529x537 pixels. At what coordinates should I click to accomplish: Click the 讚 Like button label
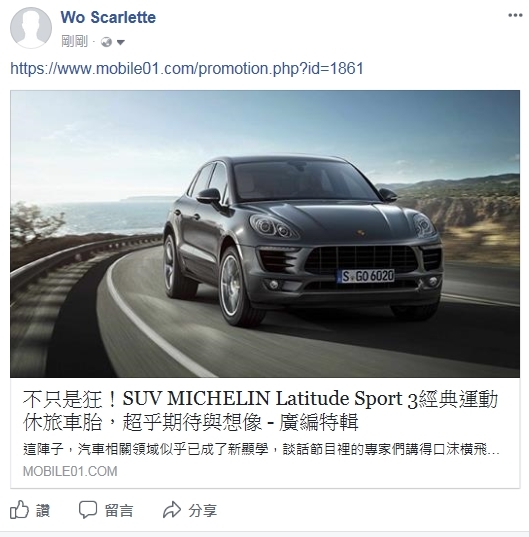point(43,511)
